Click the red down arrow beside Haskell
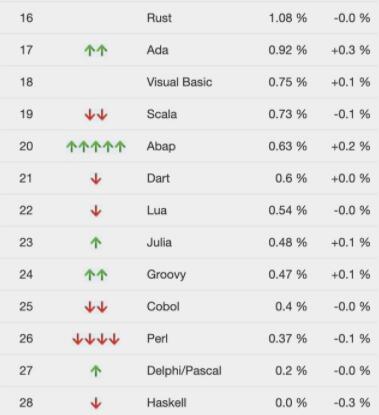 pos(96,403)
